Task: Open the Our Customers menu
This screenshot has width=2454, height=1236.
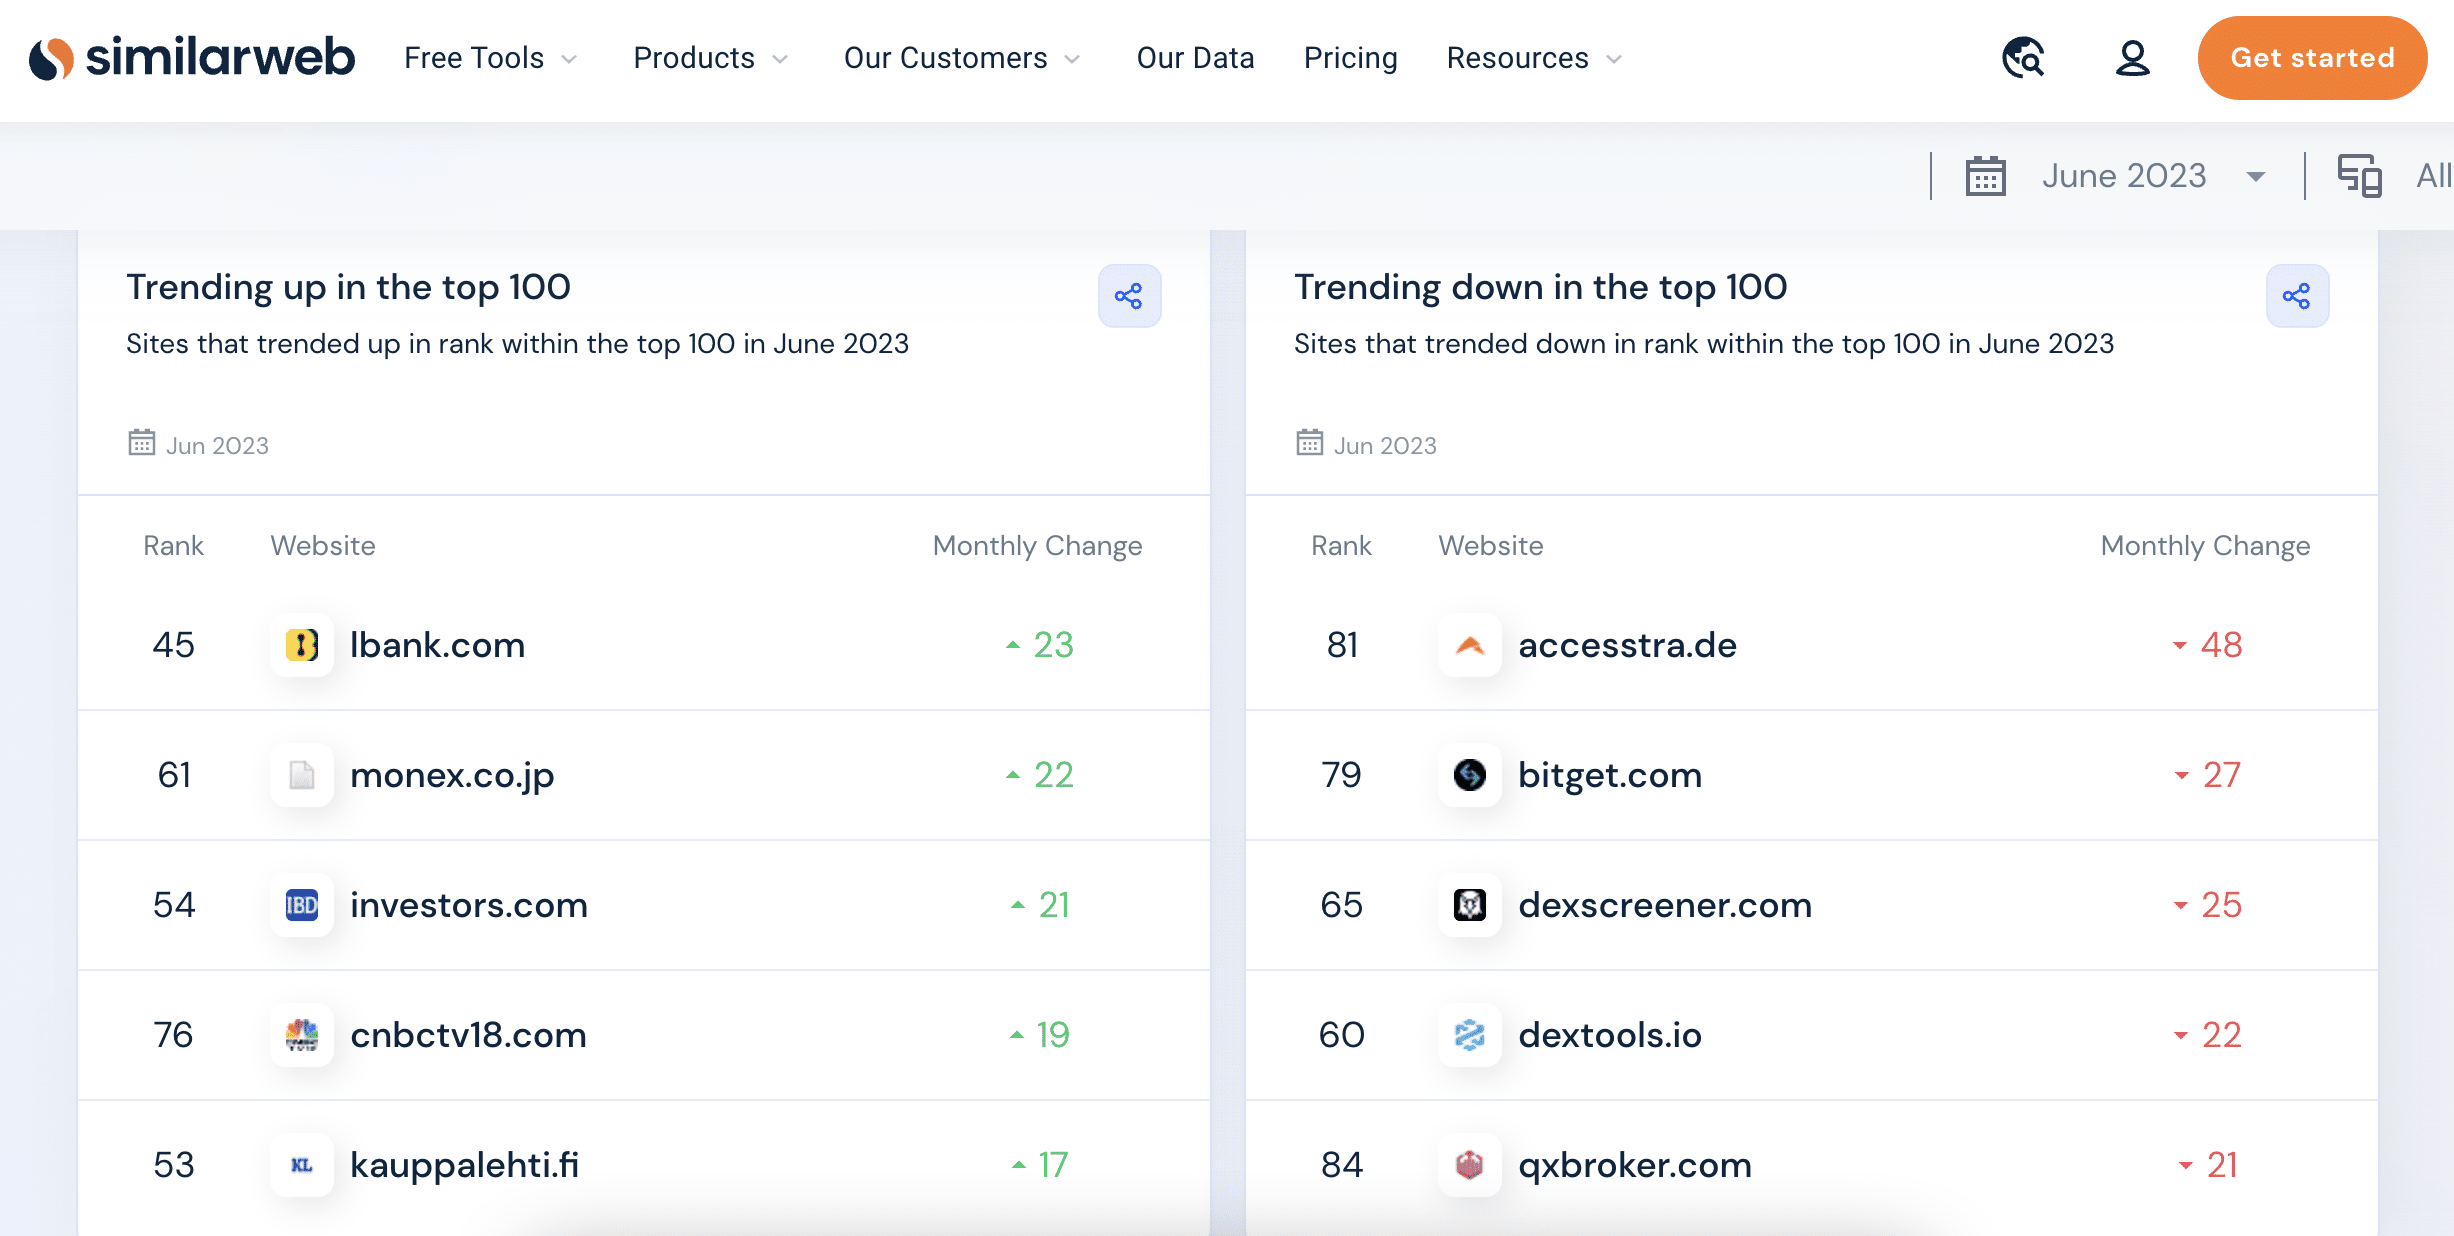Action: coord(961,58)
